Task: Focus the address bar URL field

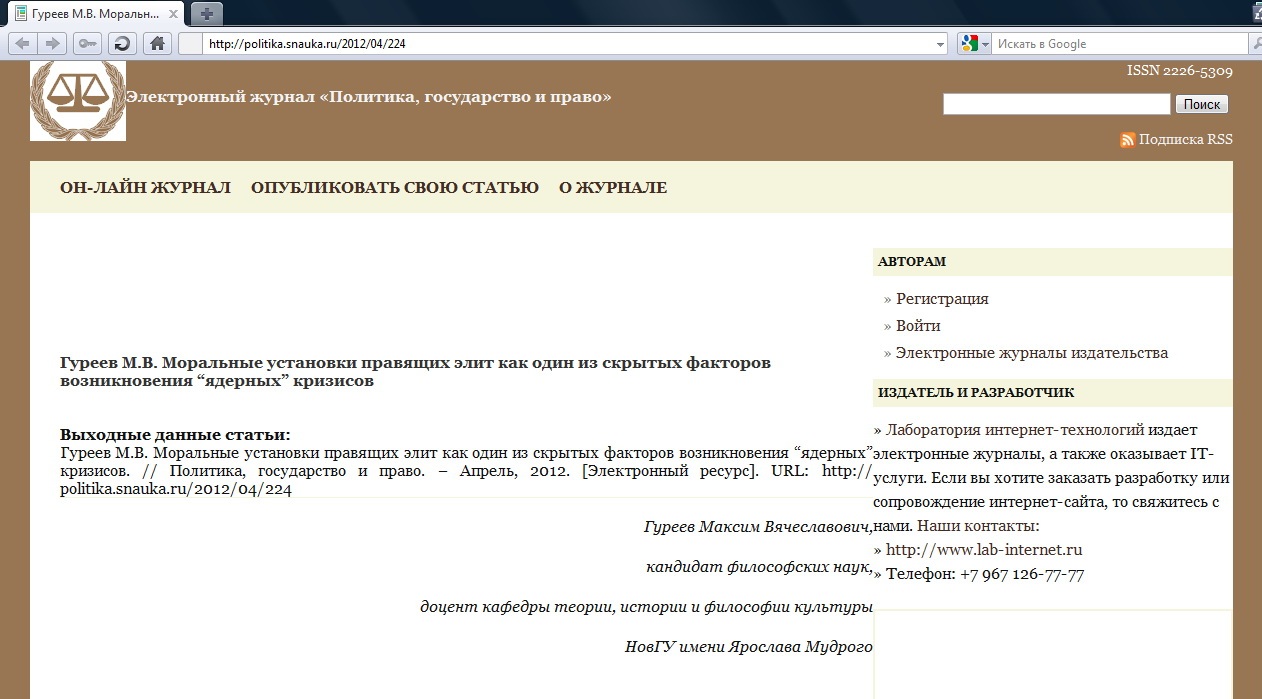Action: click(x=570, y=44)
